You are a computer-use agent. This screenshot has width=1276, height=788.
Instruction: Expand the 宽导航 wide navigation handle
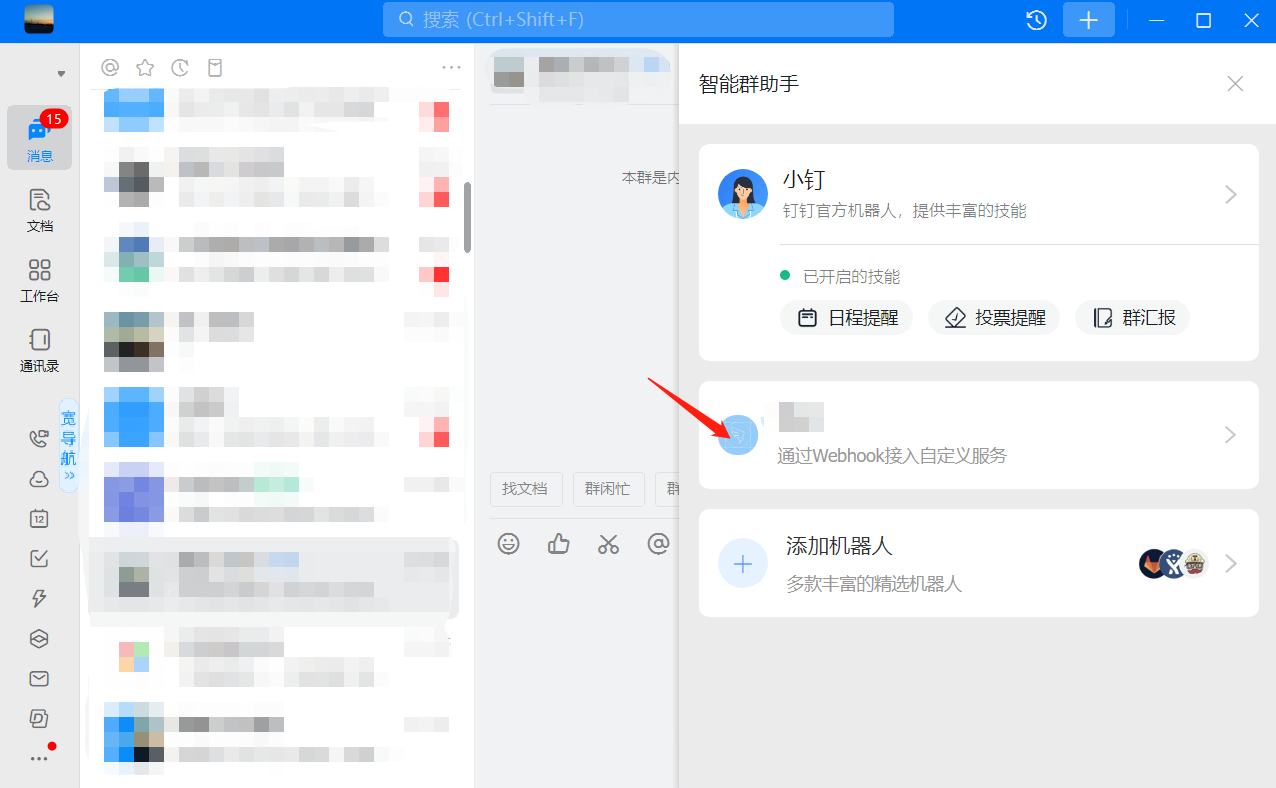[68, 445]
